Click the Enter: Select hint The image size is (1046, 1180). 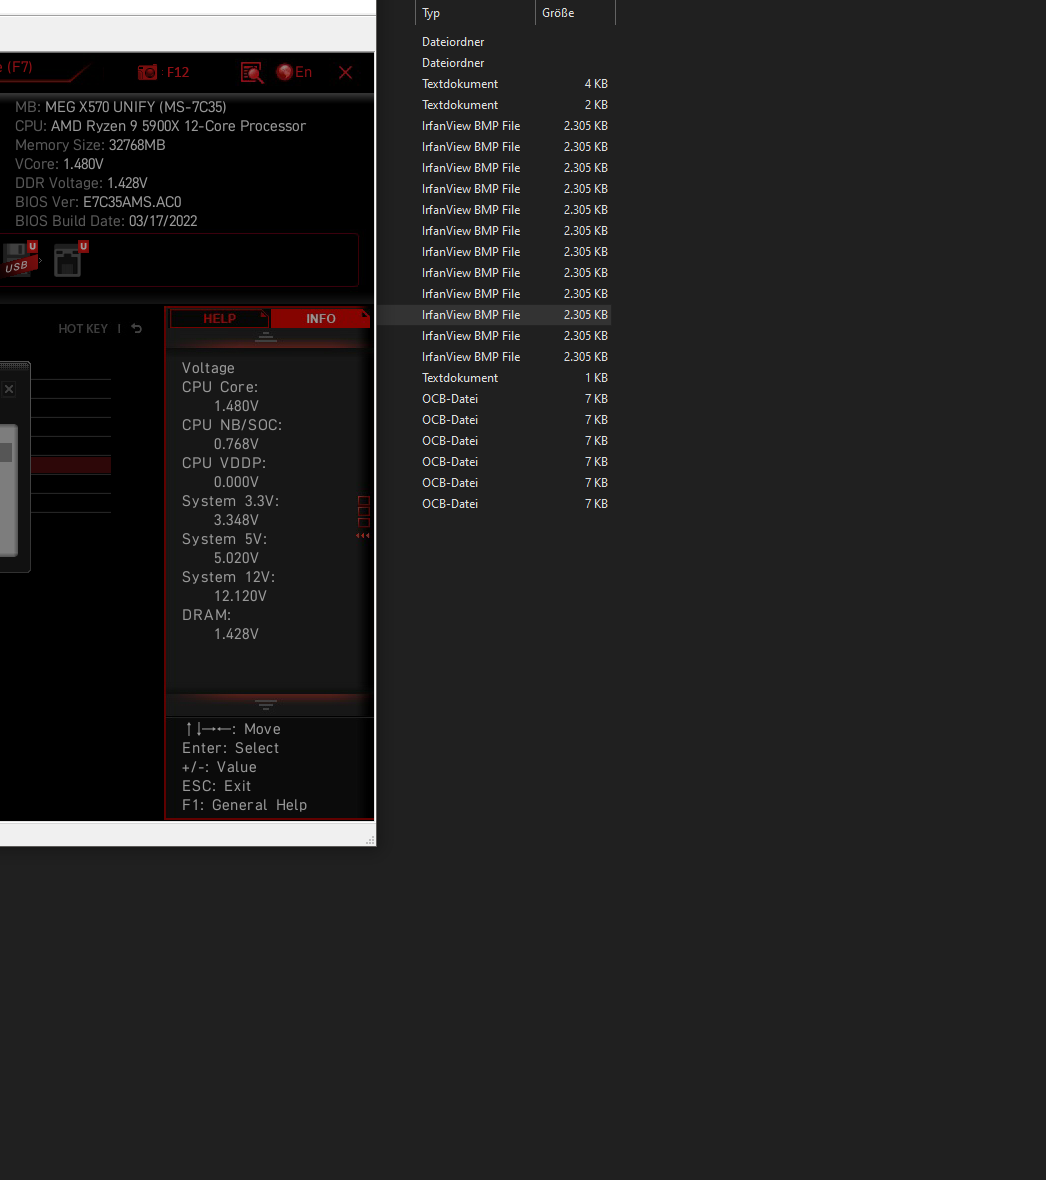tap(230, 748)
